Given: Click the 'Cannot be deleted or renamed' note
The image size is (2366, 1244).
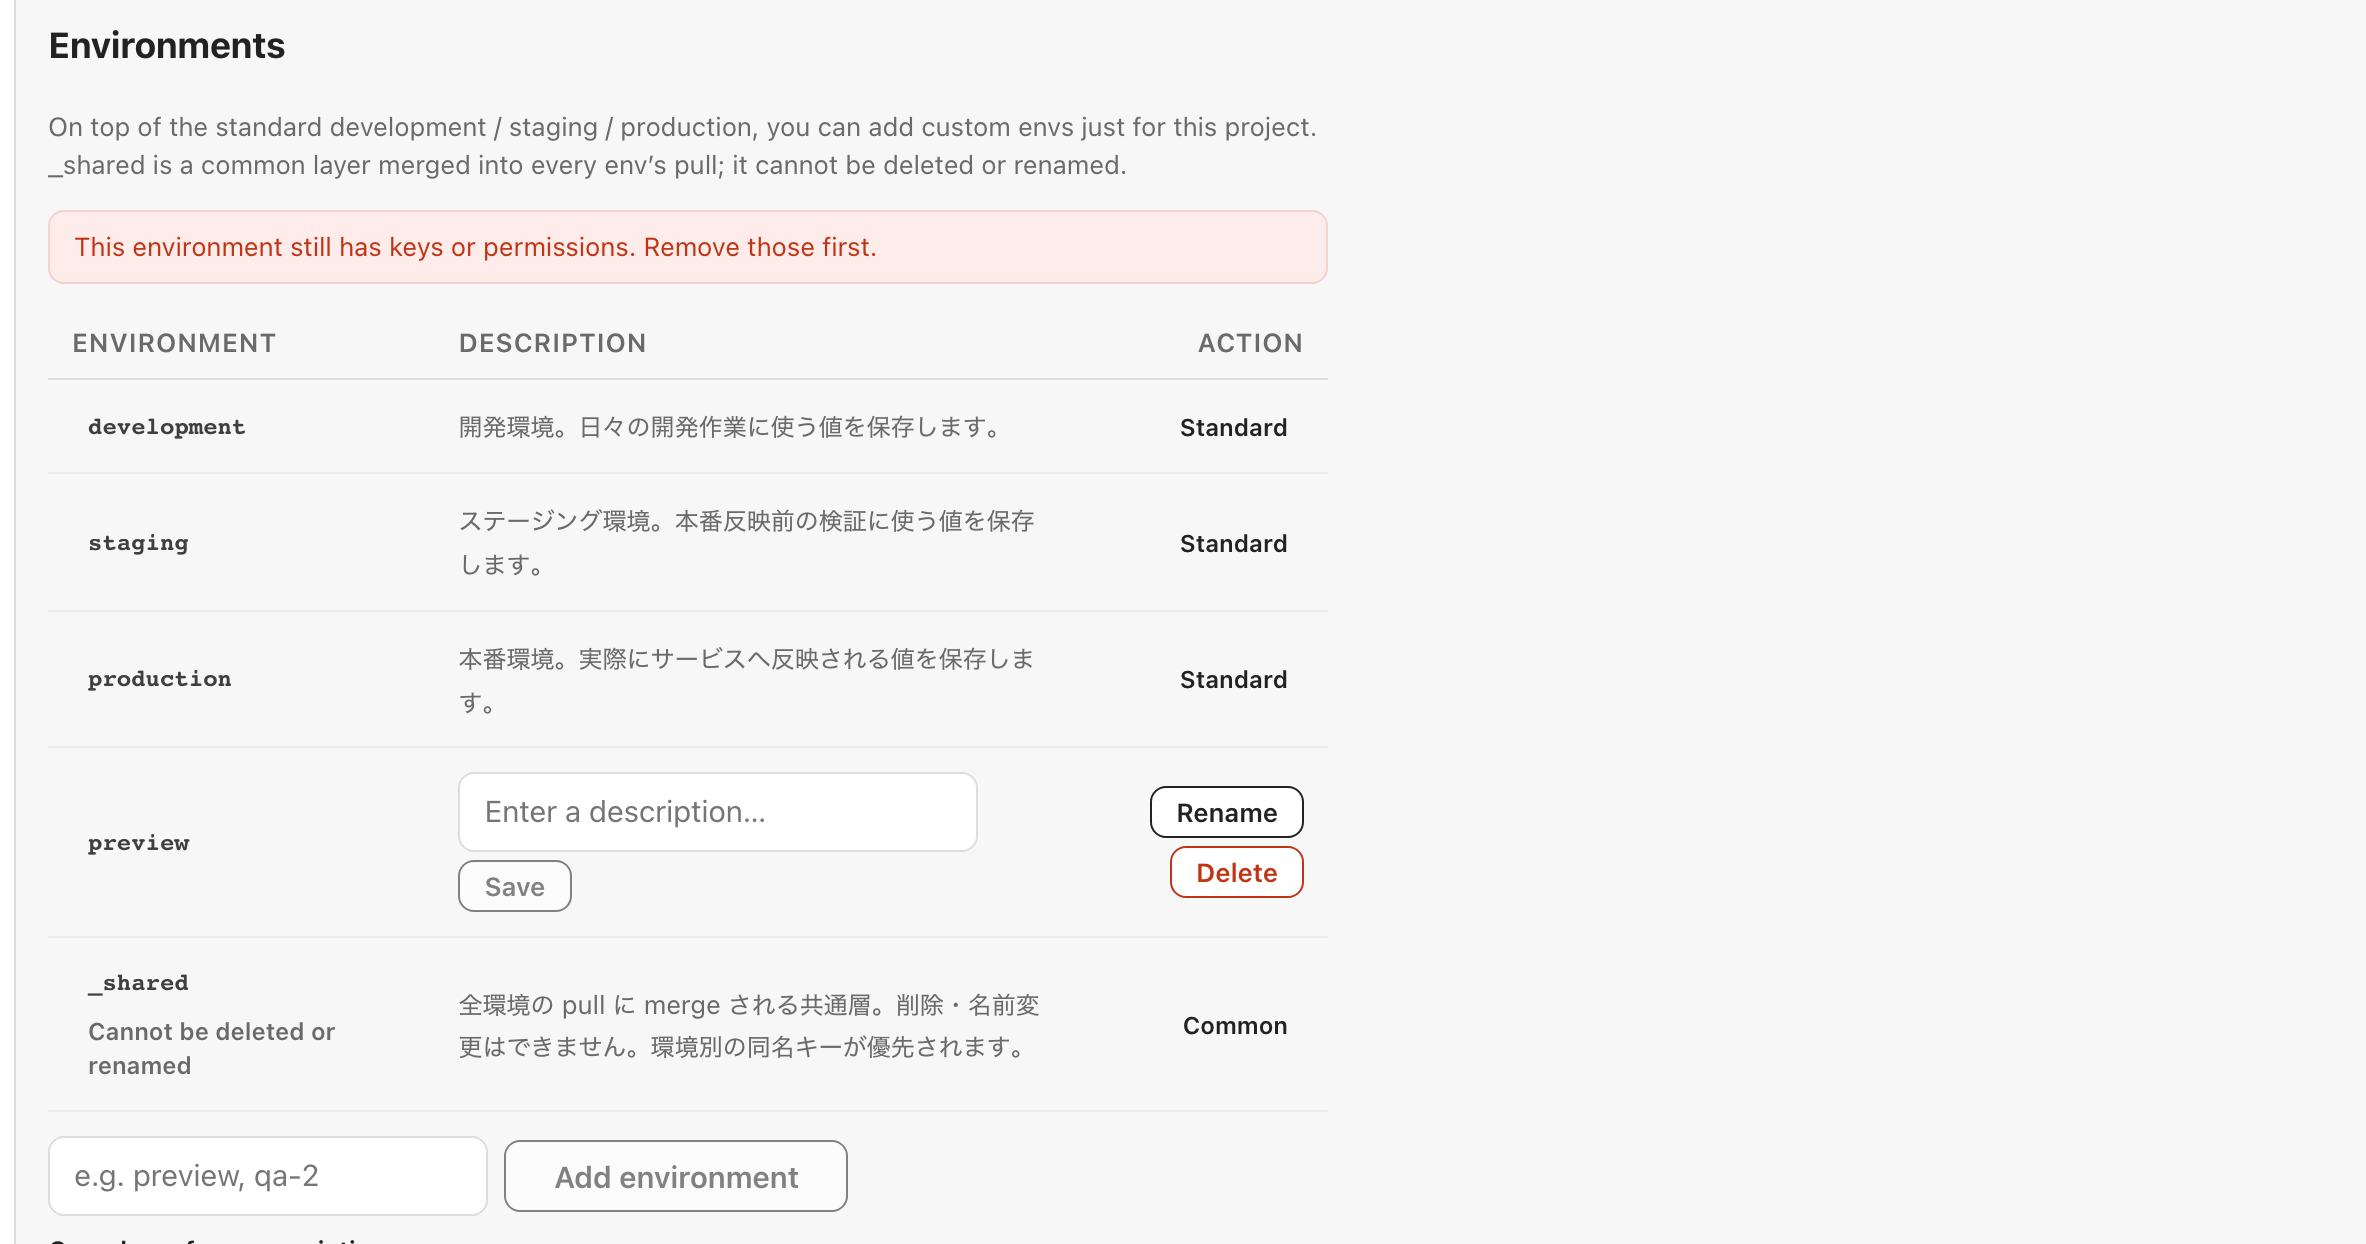Looking at the screenshot, I should (211, 1048).
